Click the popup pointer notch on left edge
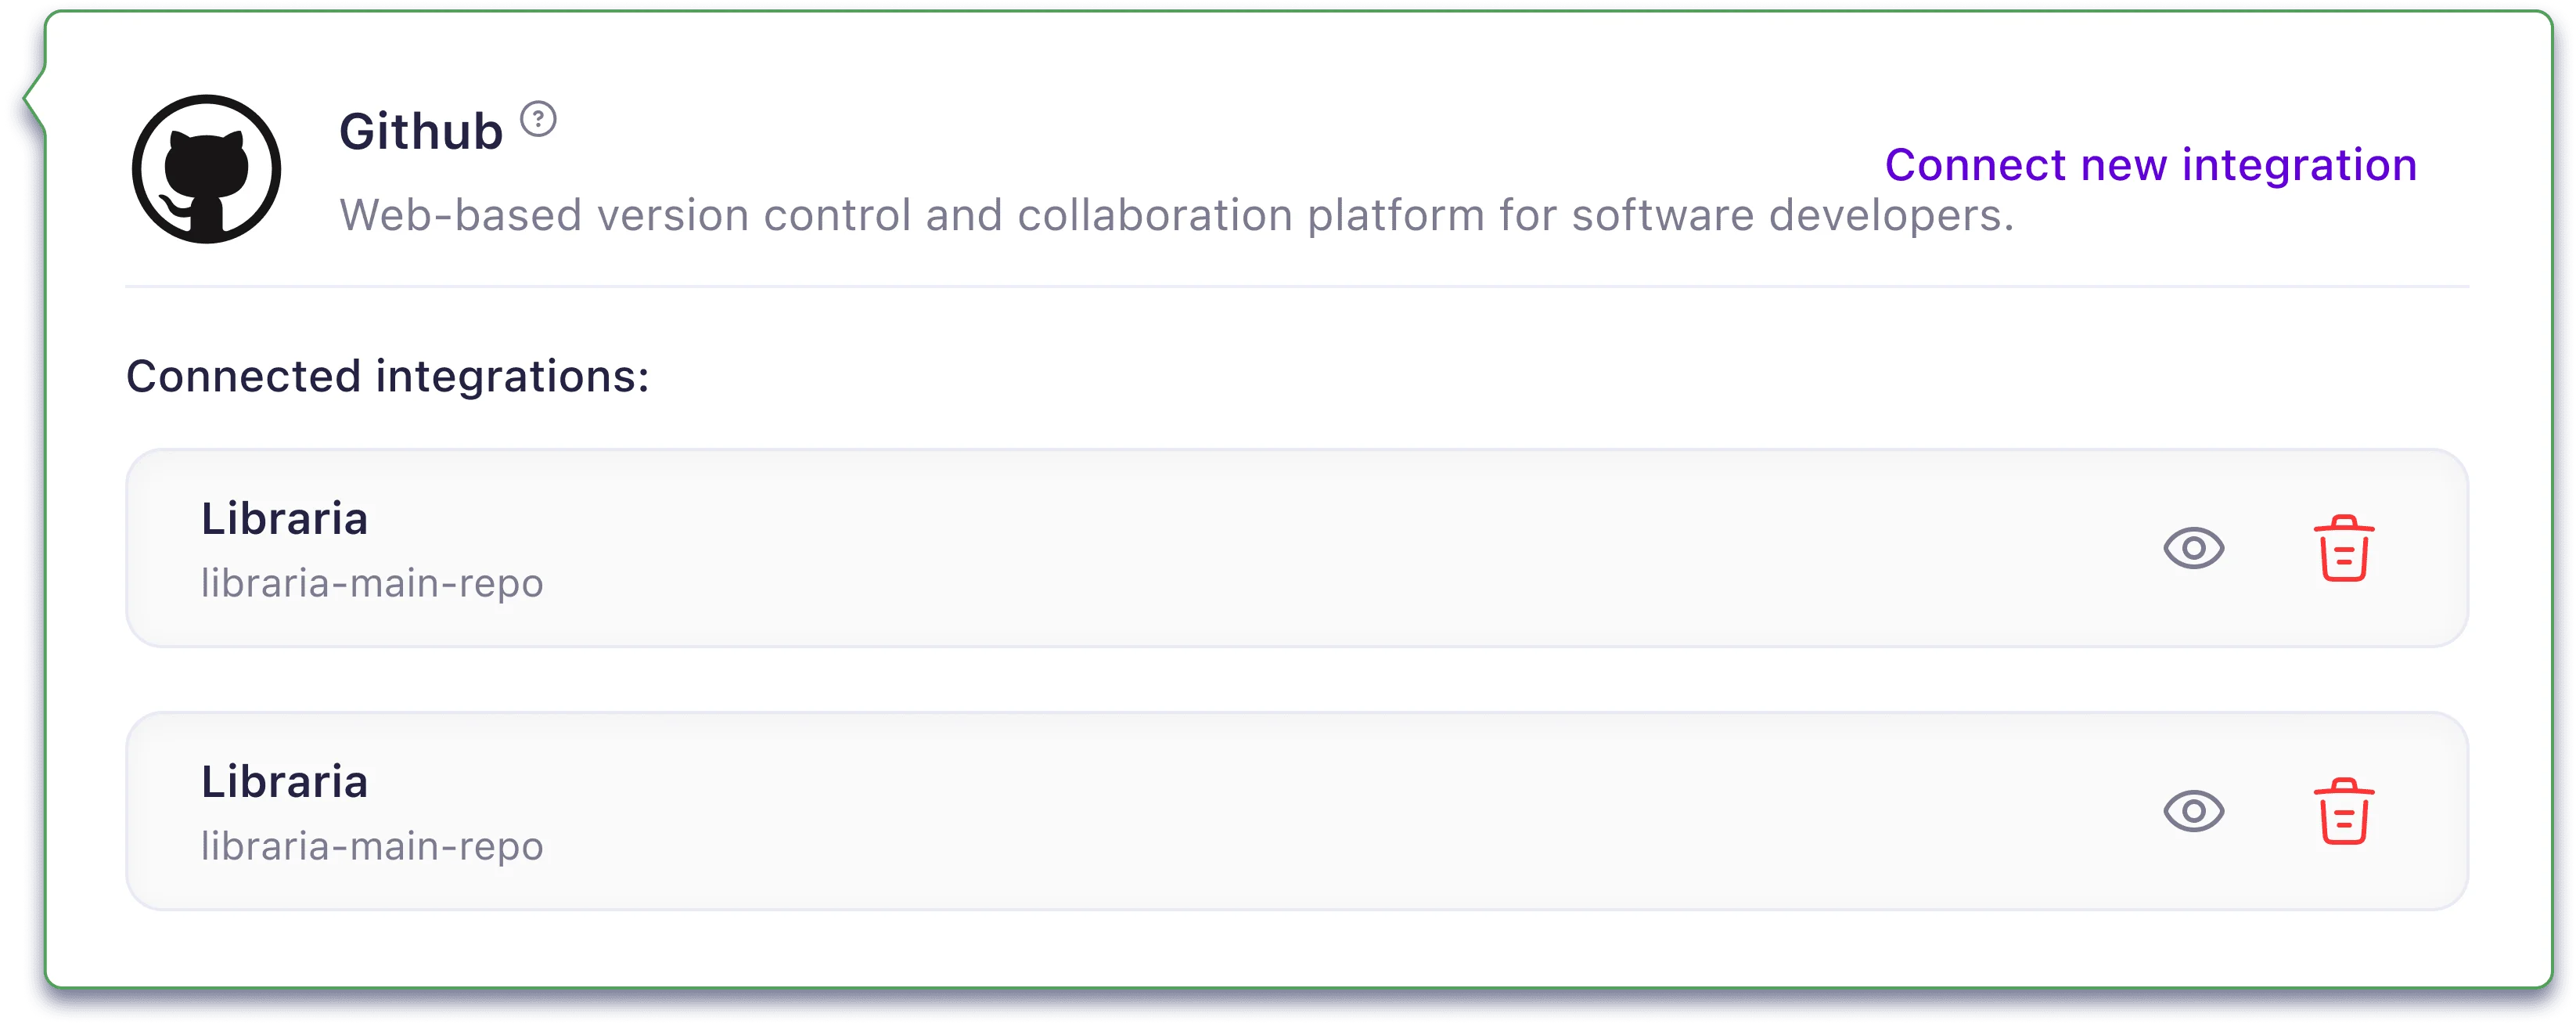Viewport: 2576px width, 1024px height. [30, 100]
